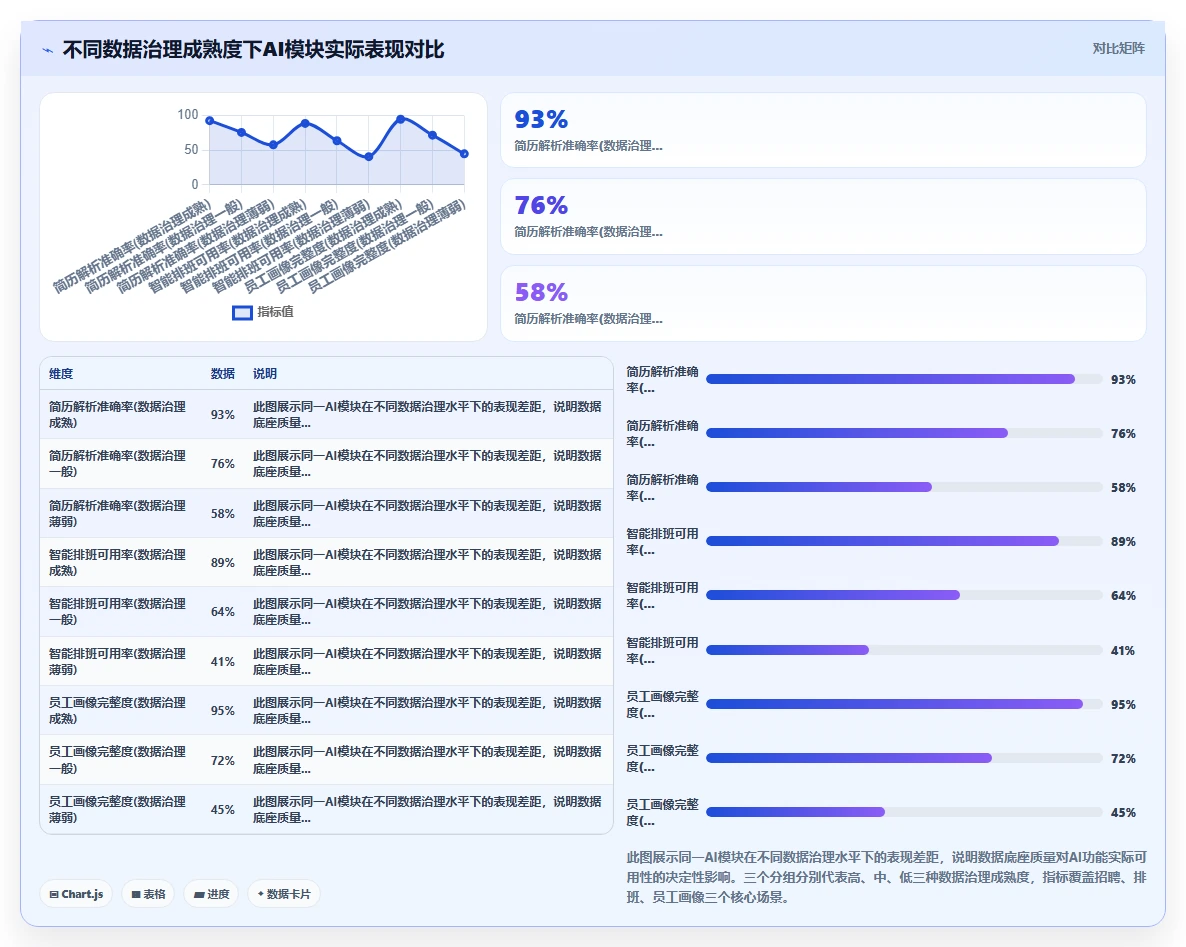Click the 76% table cell
This screenshot has width=1186, height=947.
click(222, 464)
